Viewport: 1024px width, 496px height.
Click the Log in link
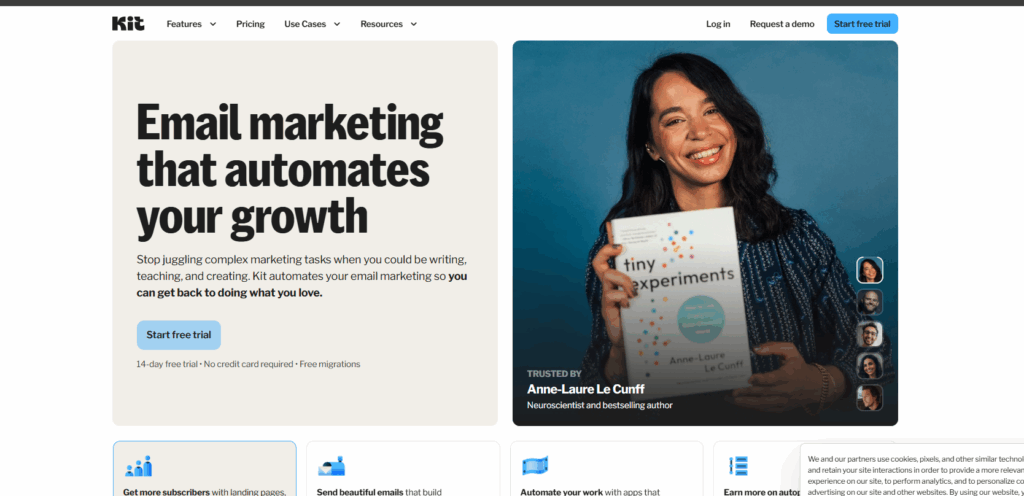point(718,24)
